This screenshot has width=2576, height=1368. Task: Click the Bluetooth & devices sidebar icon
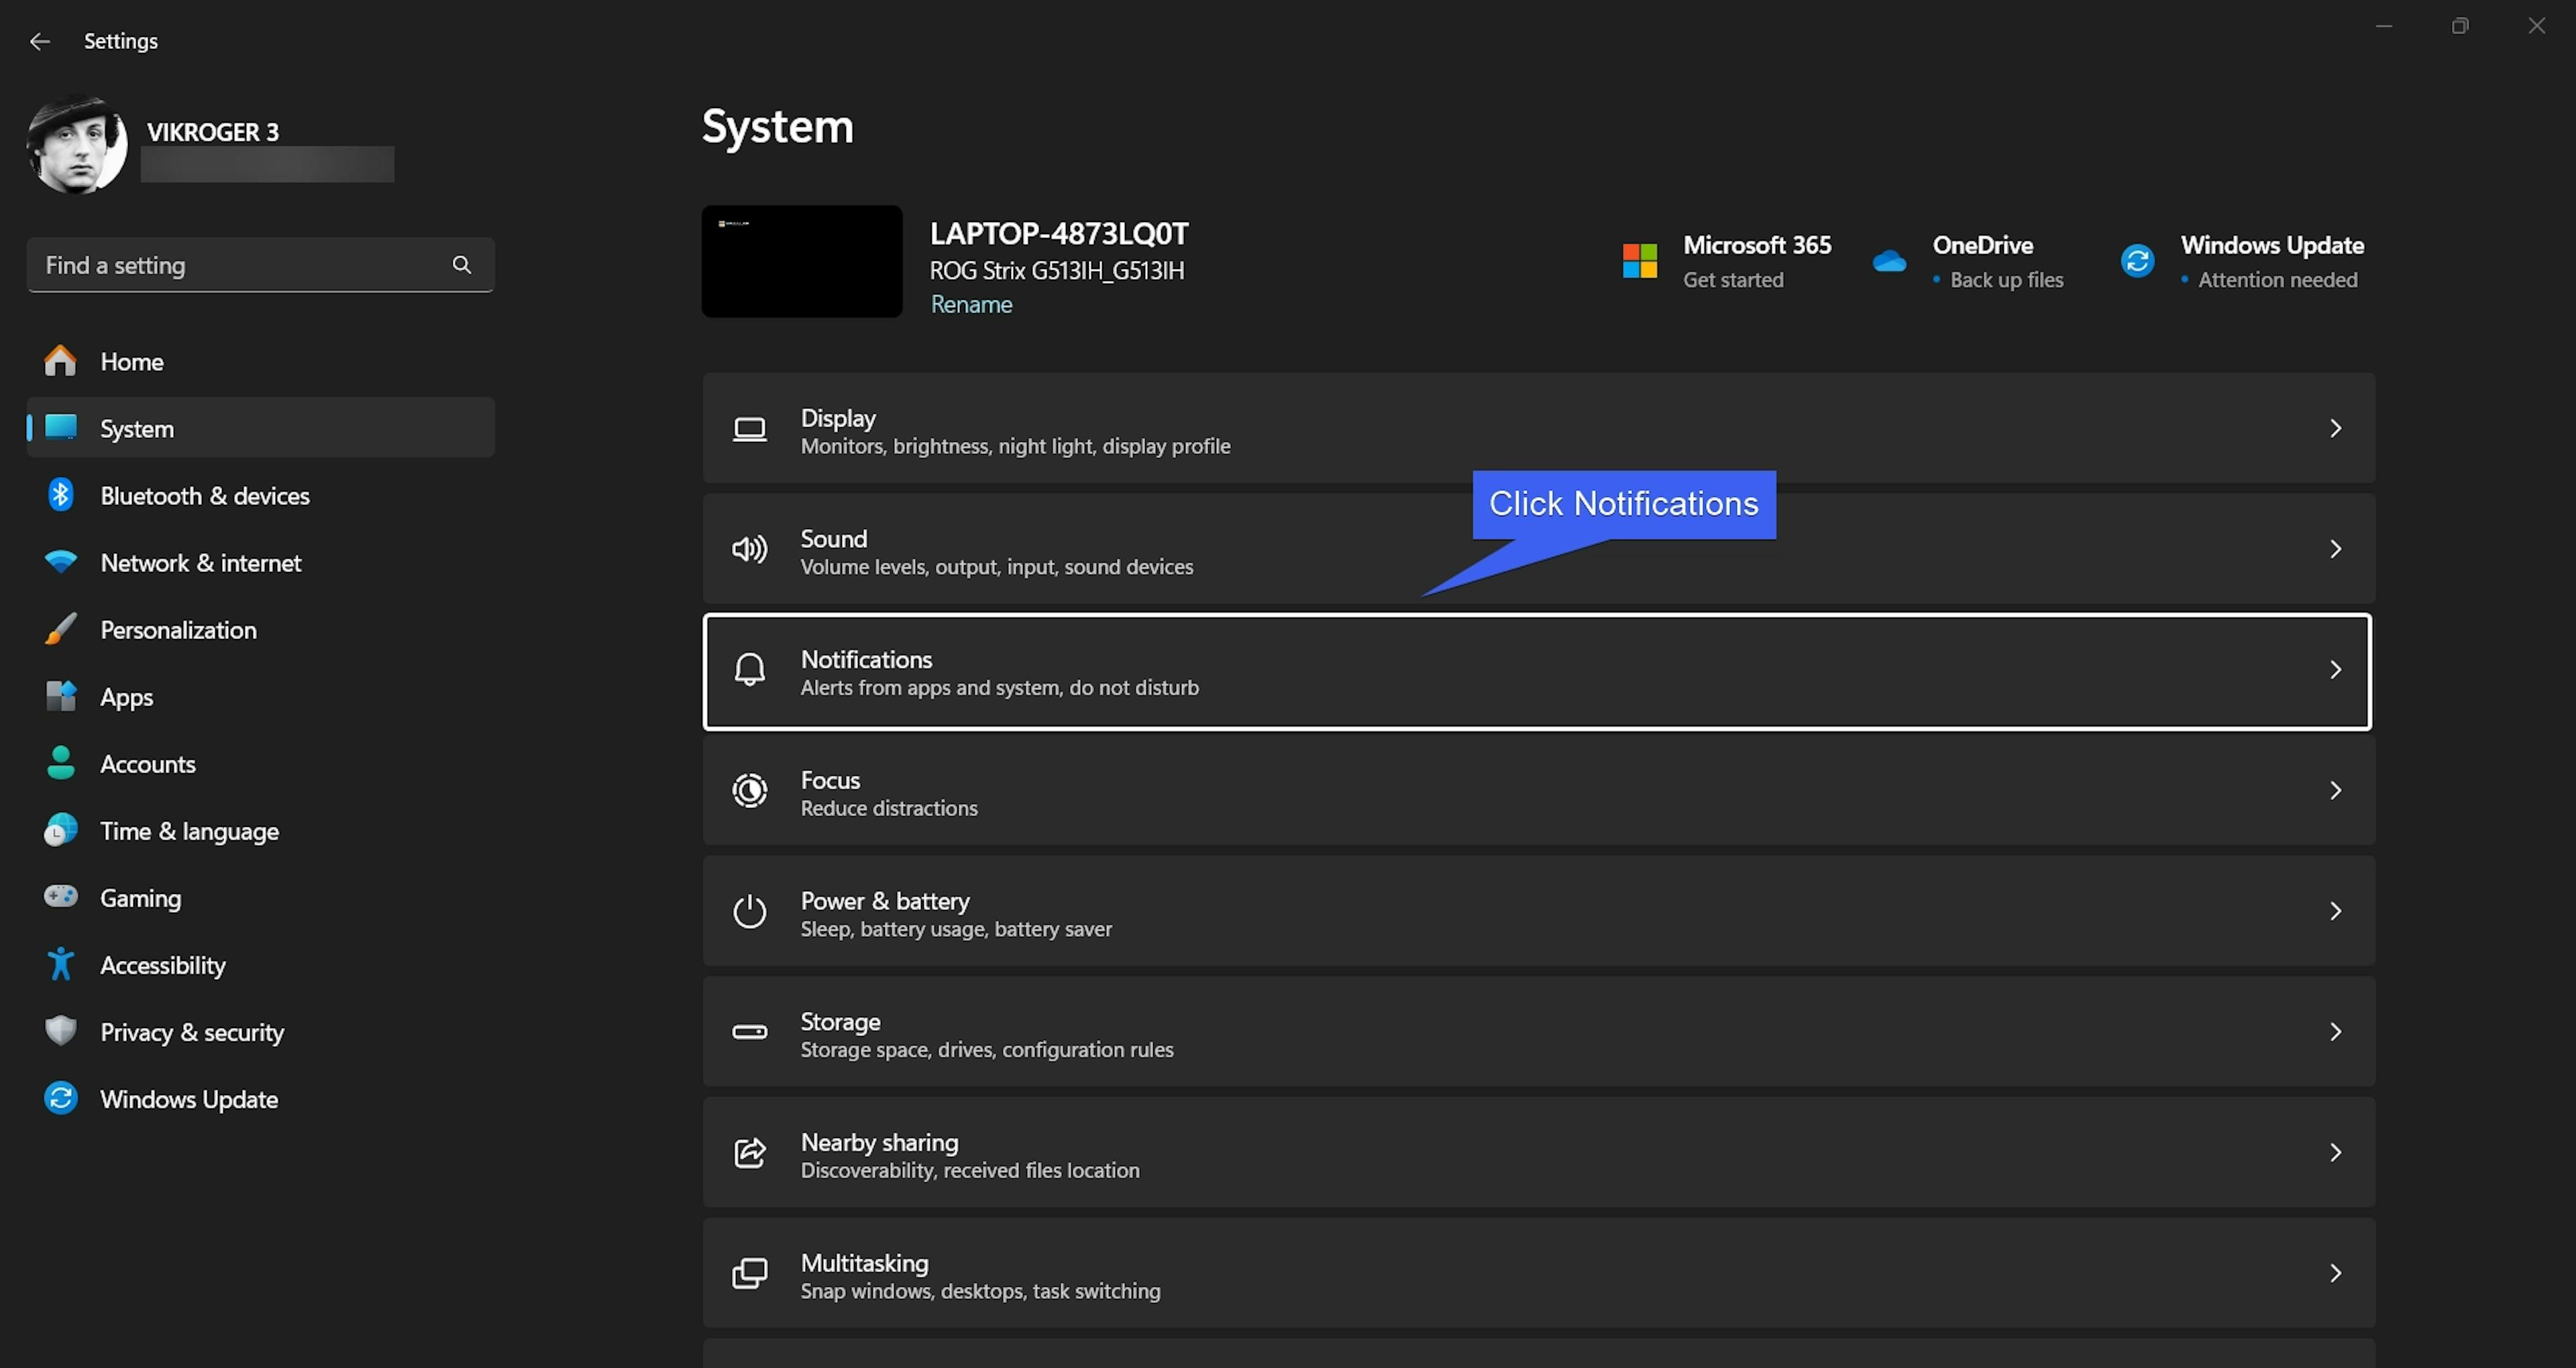tap(60, 495)
